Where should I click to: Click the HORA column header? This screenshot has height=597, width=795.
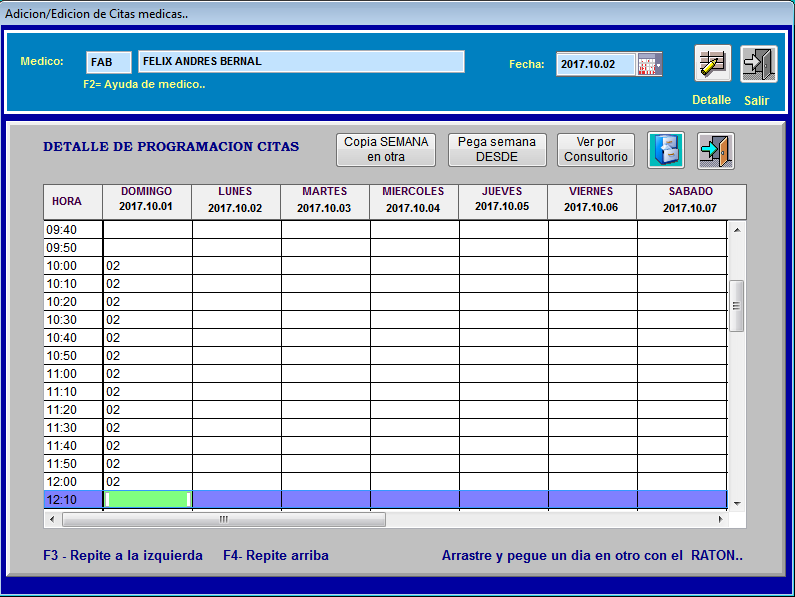pos(73,202)
